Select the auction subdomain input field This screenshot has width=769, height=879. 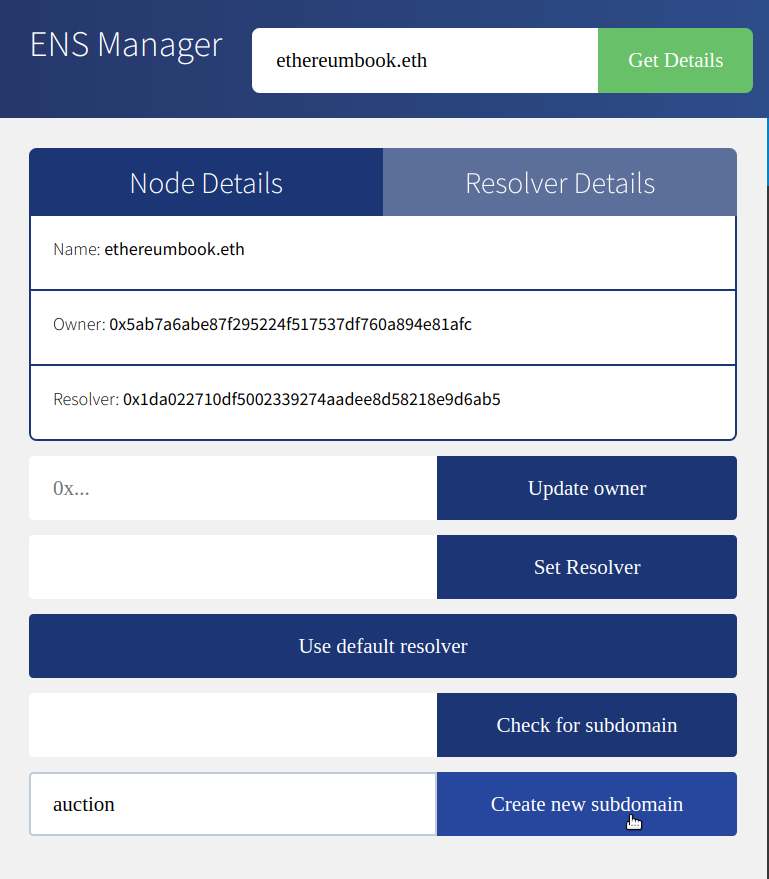pos(232,804)
